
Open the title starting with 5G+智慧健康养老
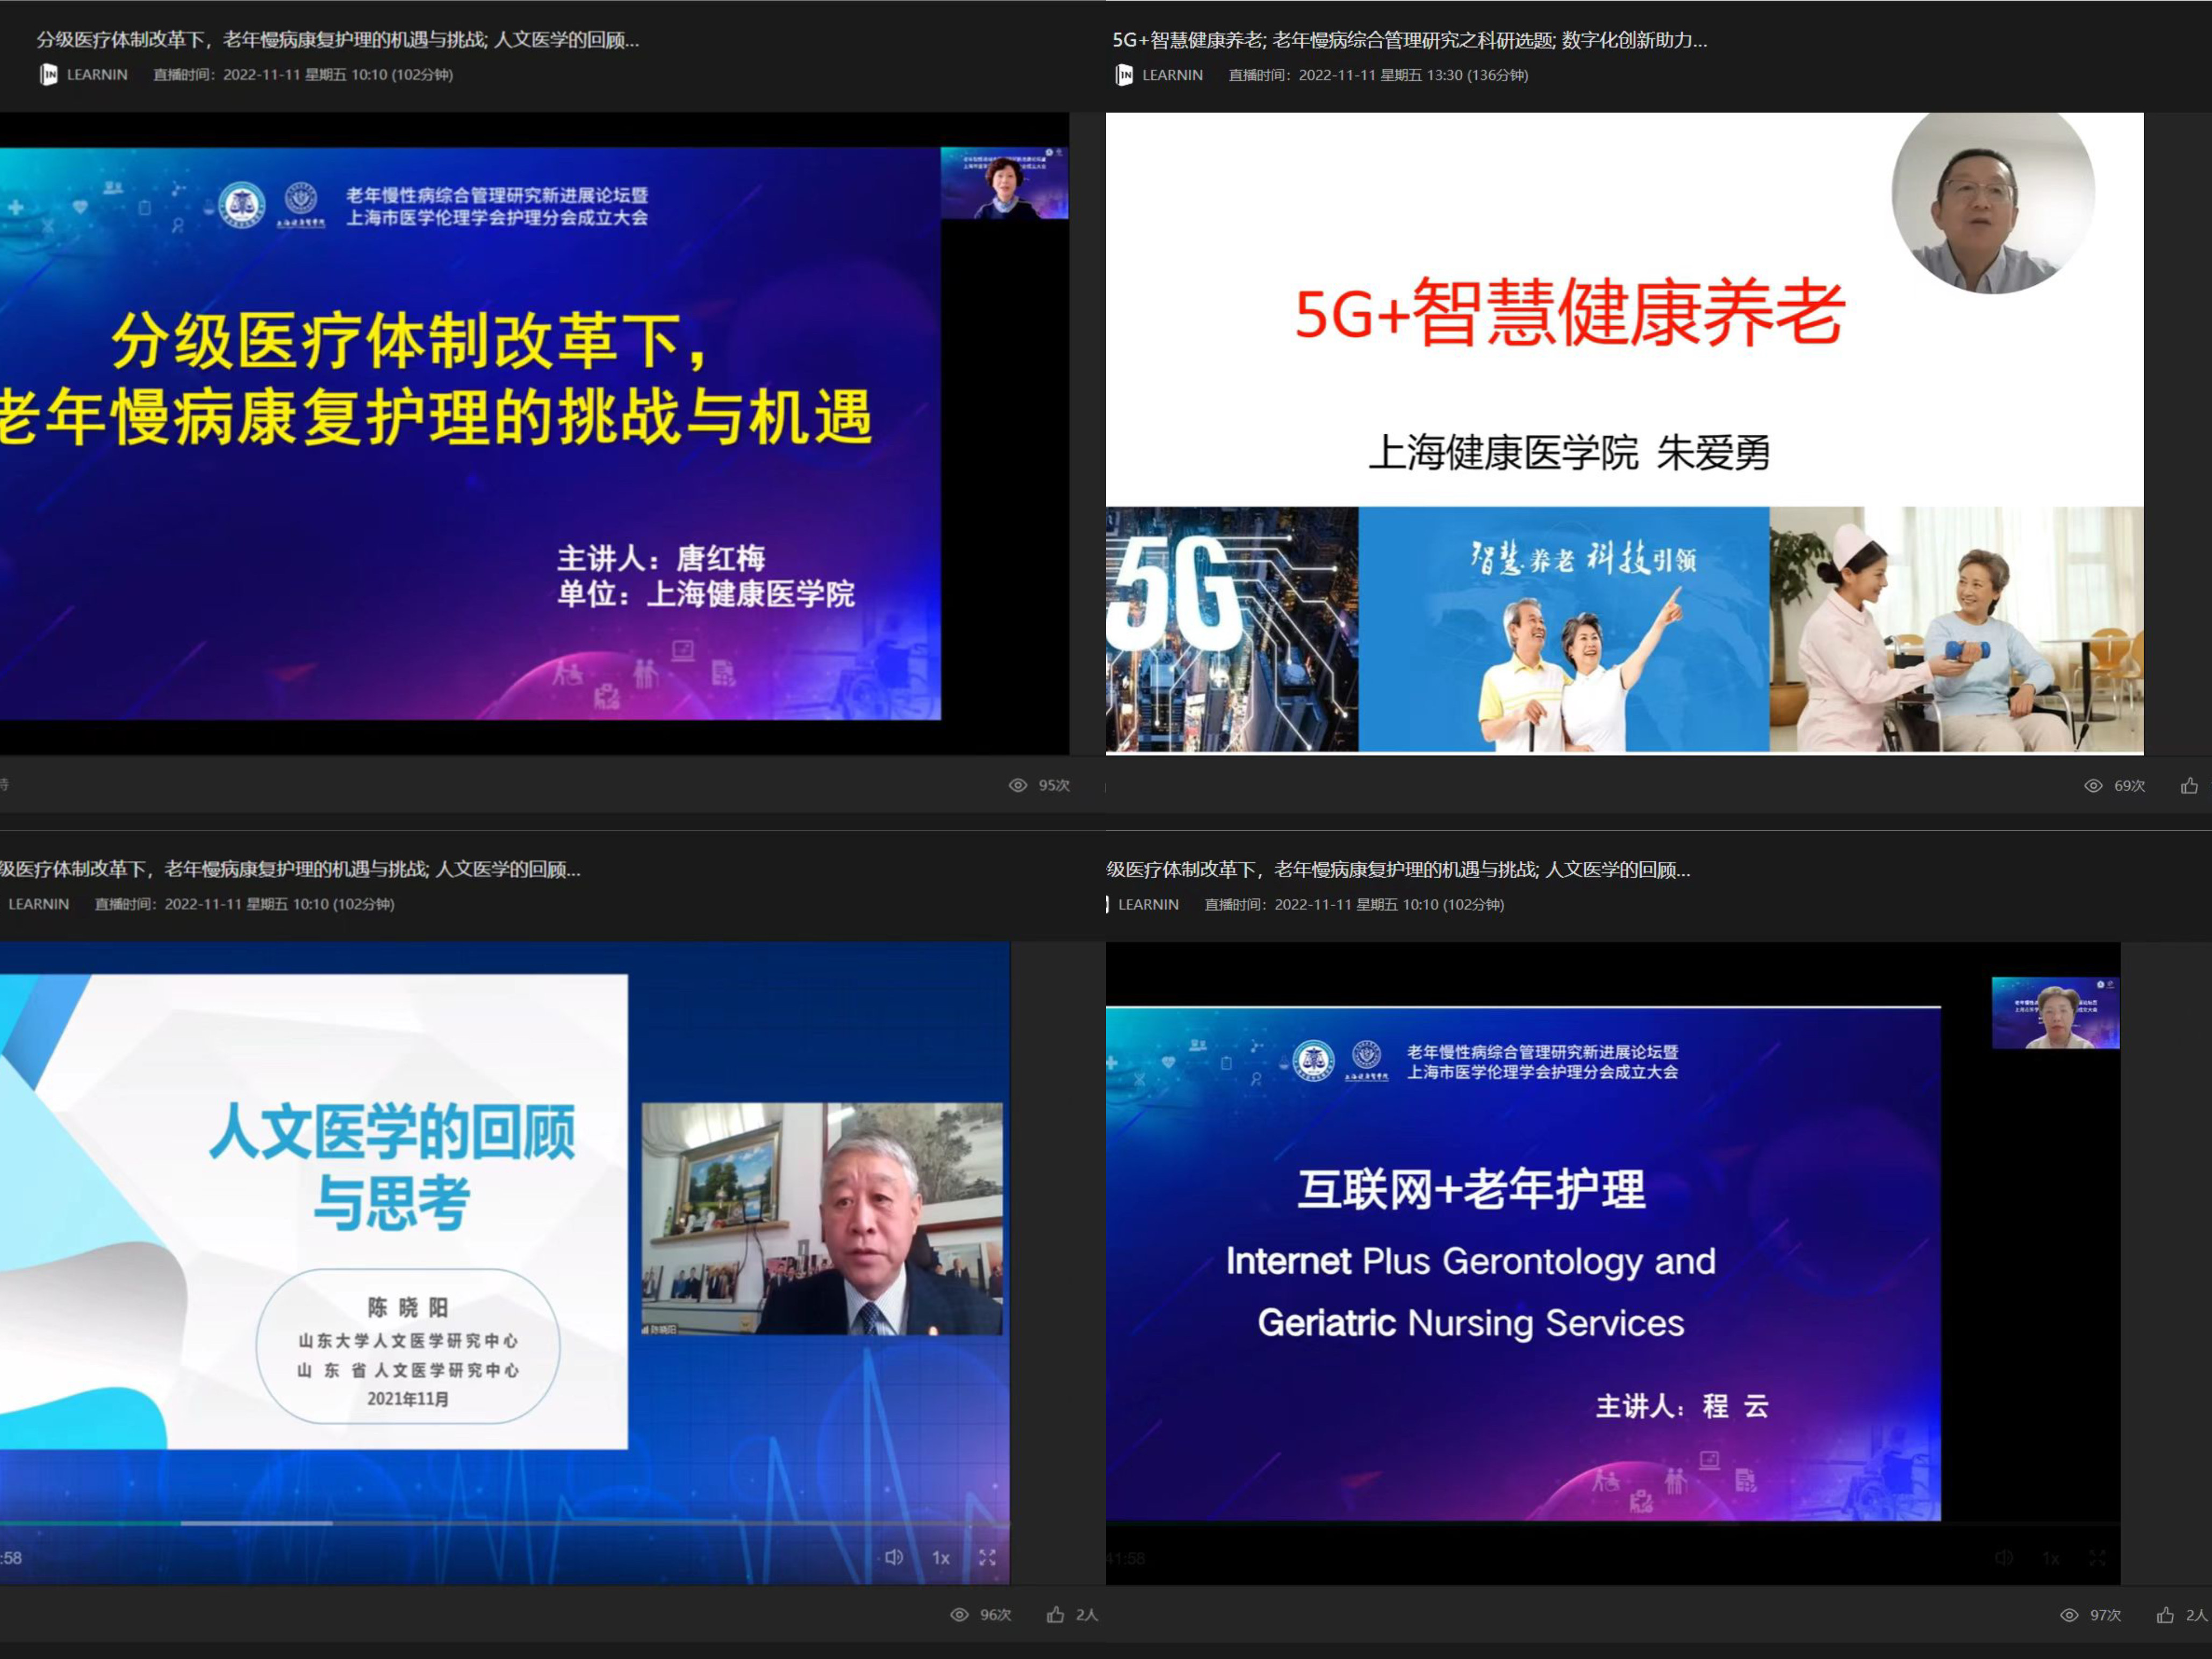coord(1409,40)
